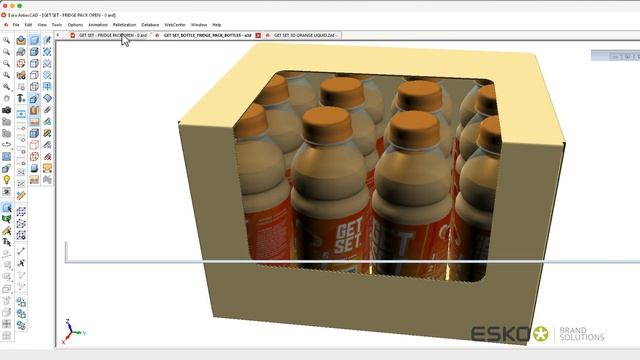Click the open carton box icon
Viewport: 640px width, 360px height.
(21, 40)
